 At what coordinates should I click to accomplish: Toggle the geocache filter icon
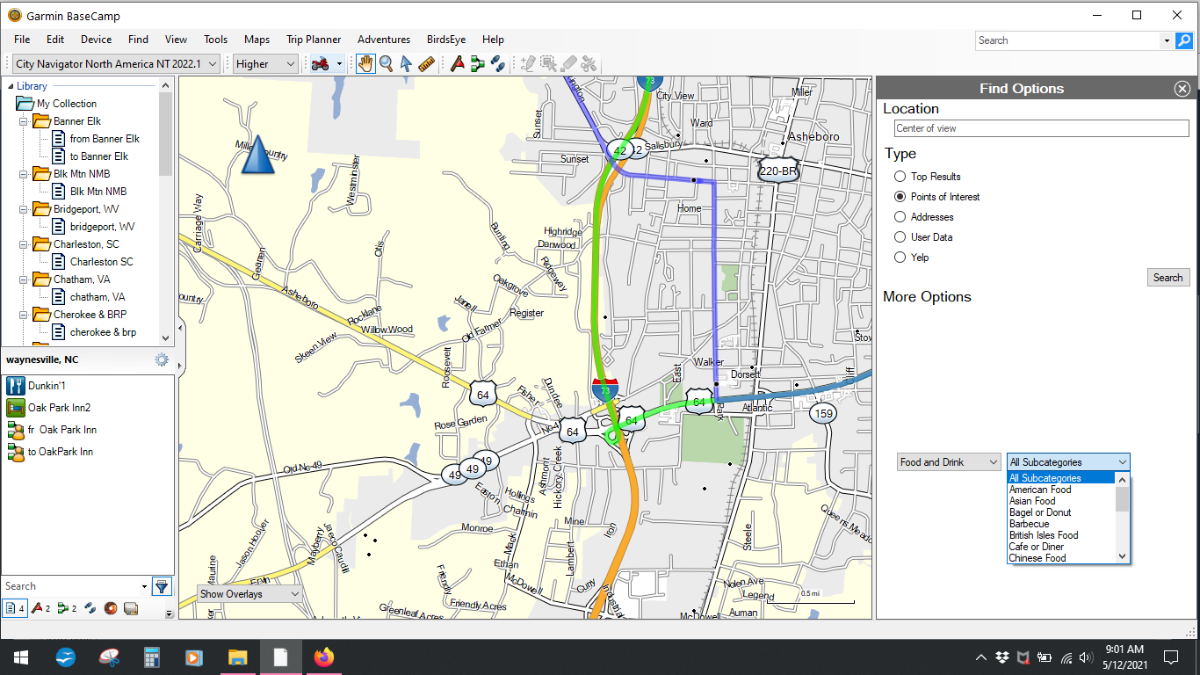[110, 607]
